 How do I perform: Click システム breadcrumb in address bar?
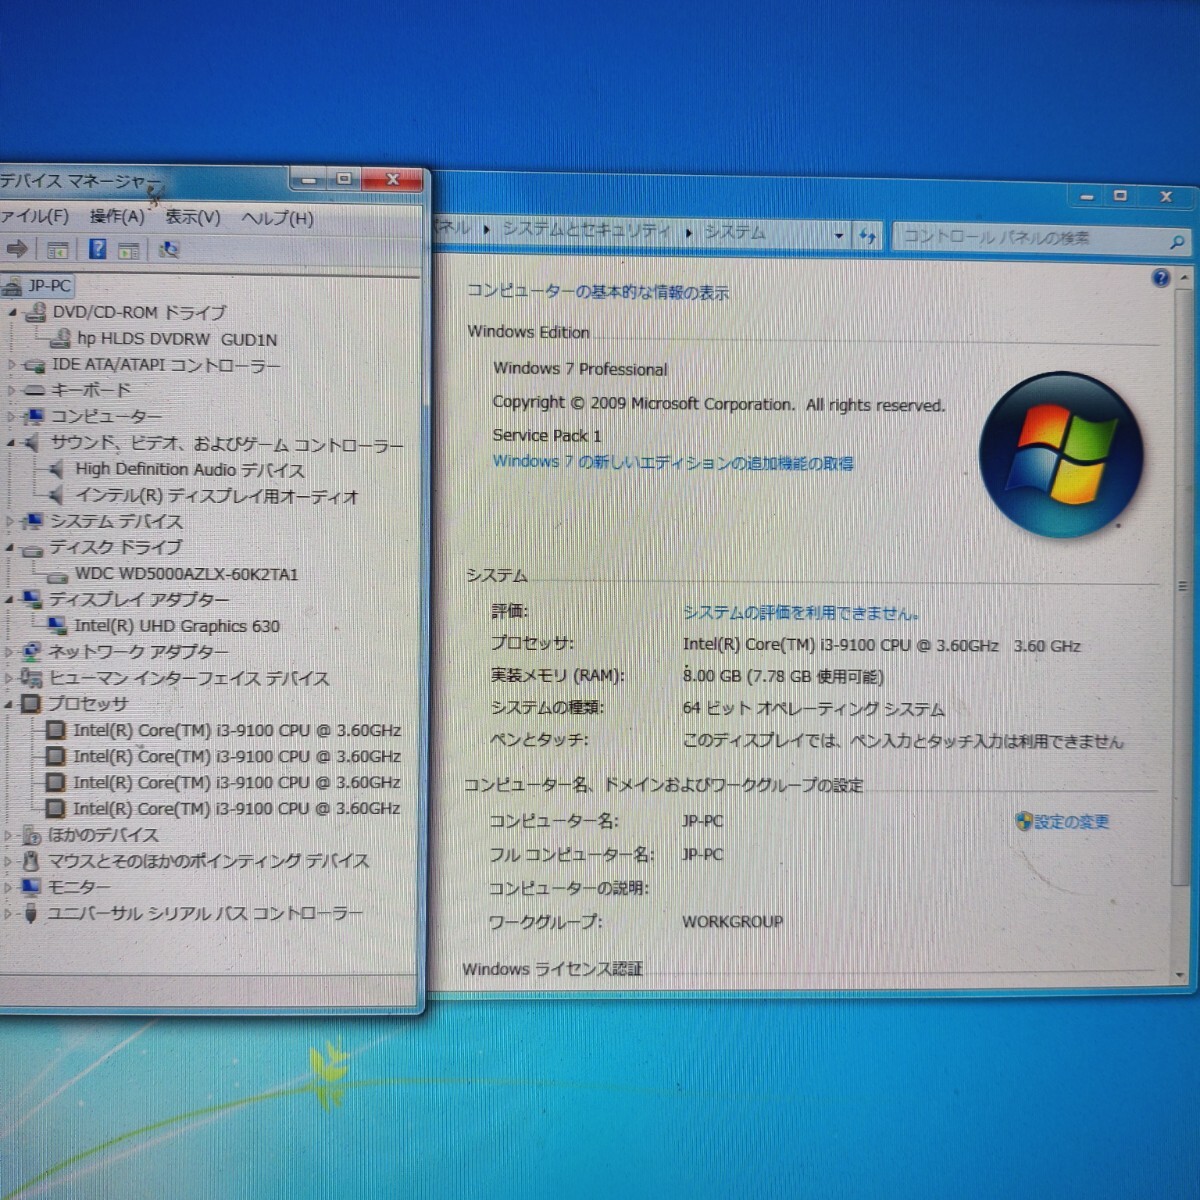[735, 233]
